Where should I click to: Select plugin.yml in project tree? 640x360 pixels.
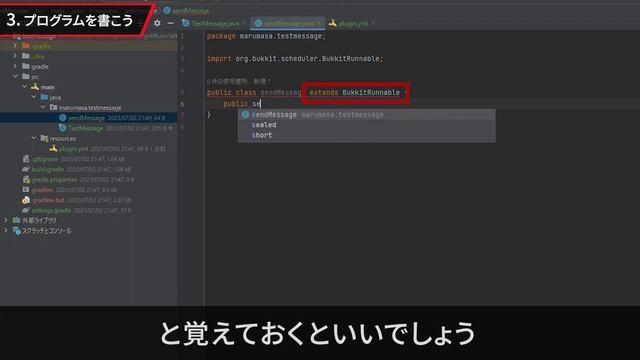point(73,149)
